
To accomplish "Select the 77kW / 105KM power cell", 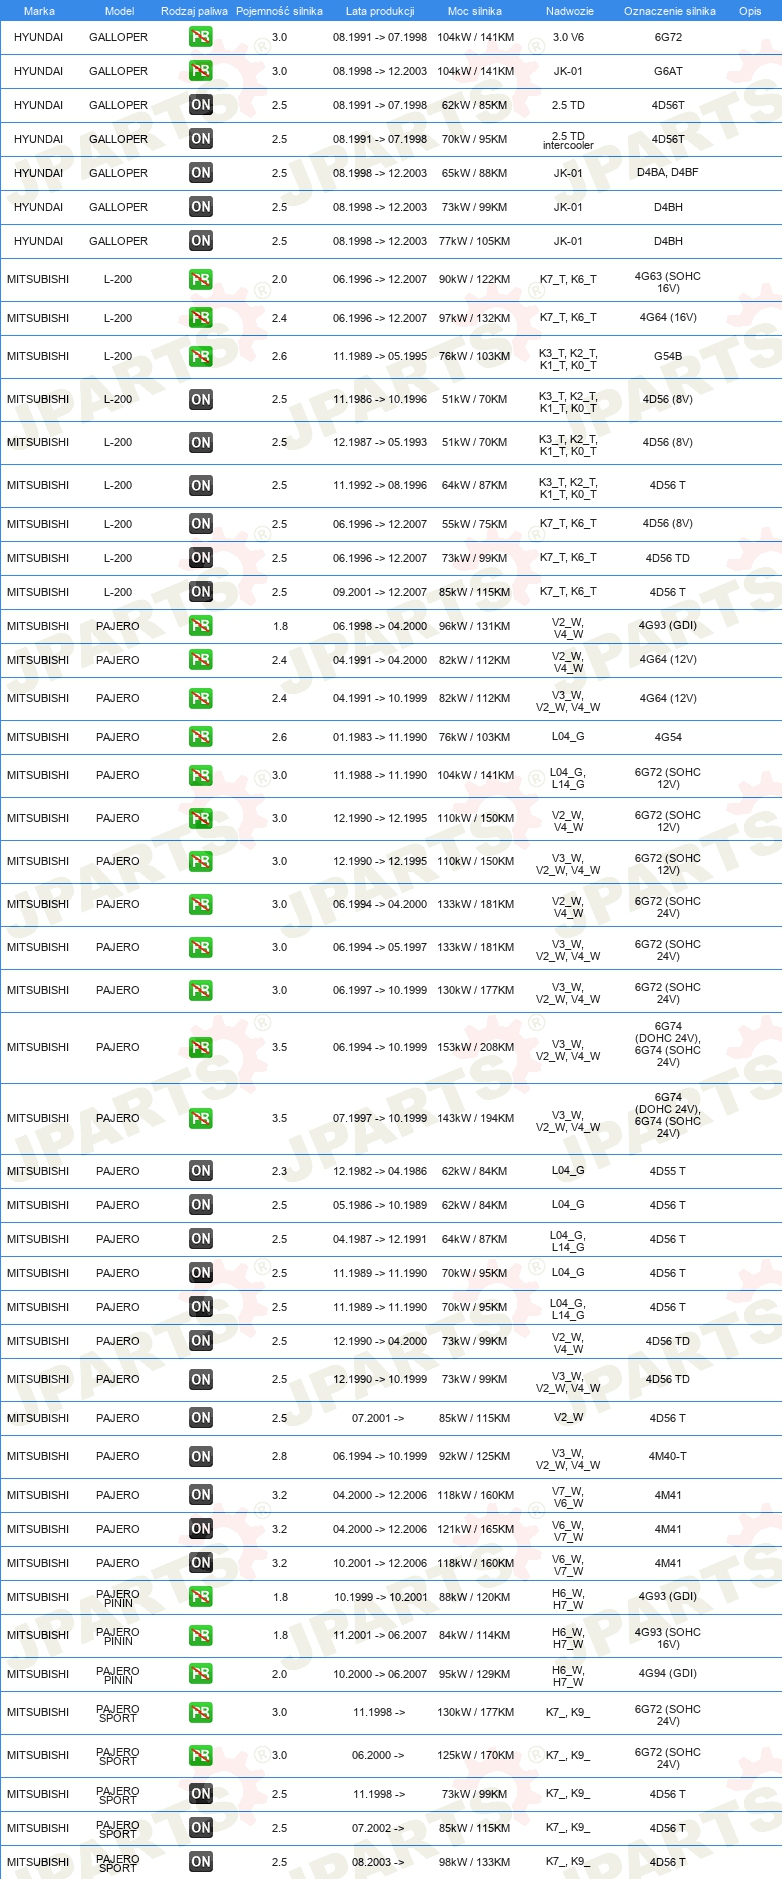I will (x=475, y=241).
